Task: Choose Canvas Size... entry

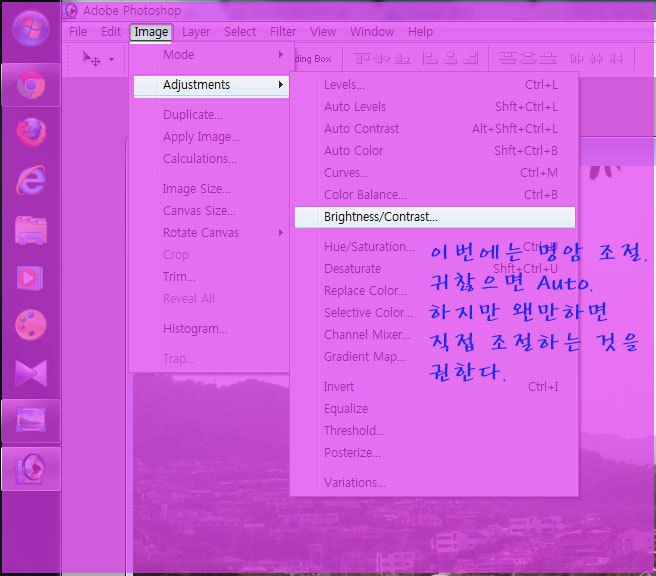Action: (x=200, y=211)
